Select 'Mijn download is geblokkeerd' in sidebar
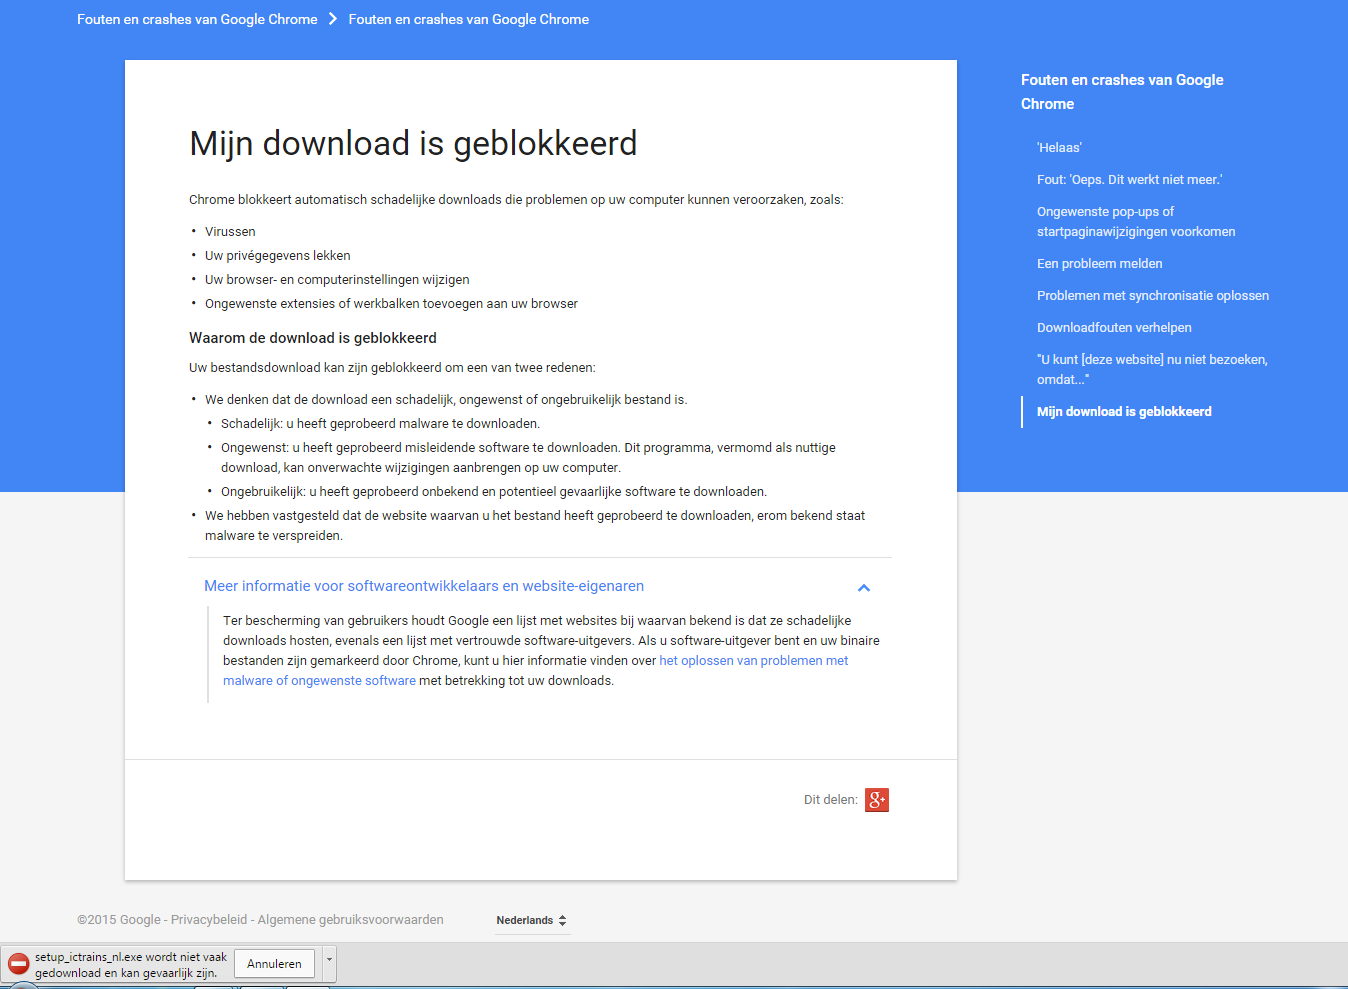 coord(1124,412)
